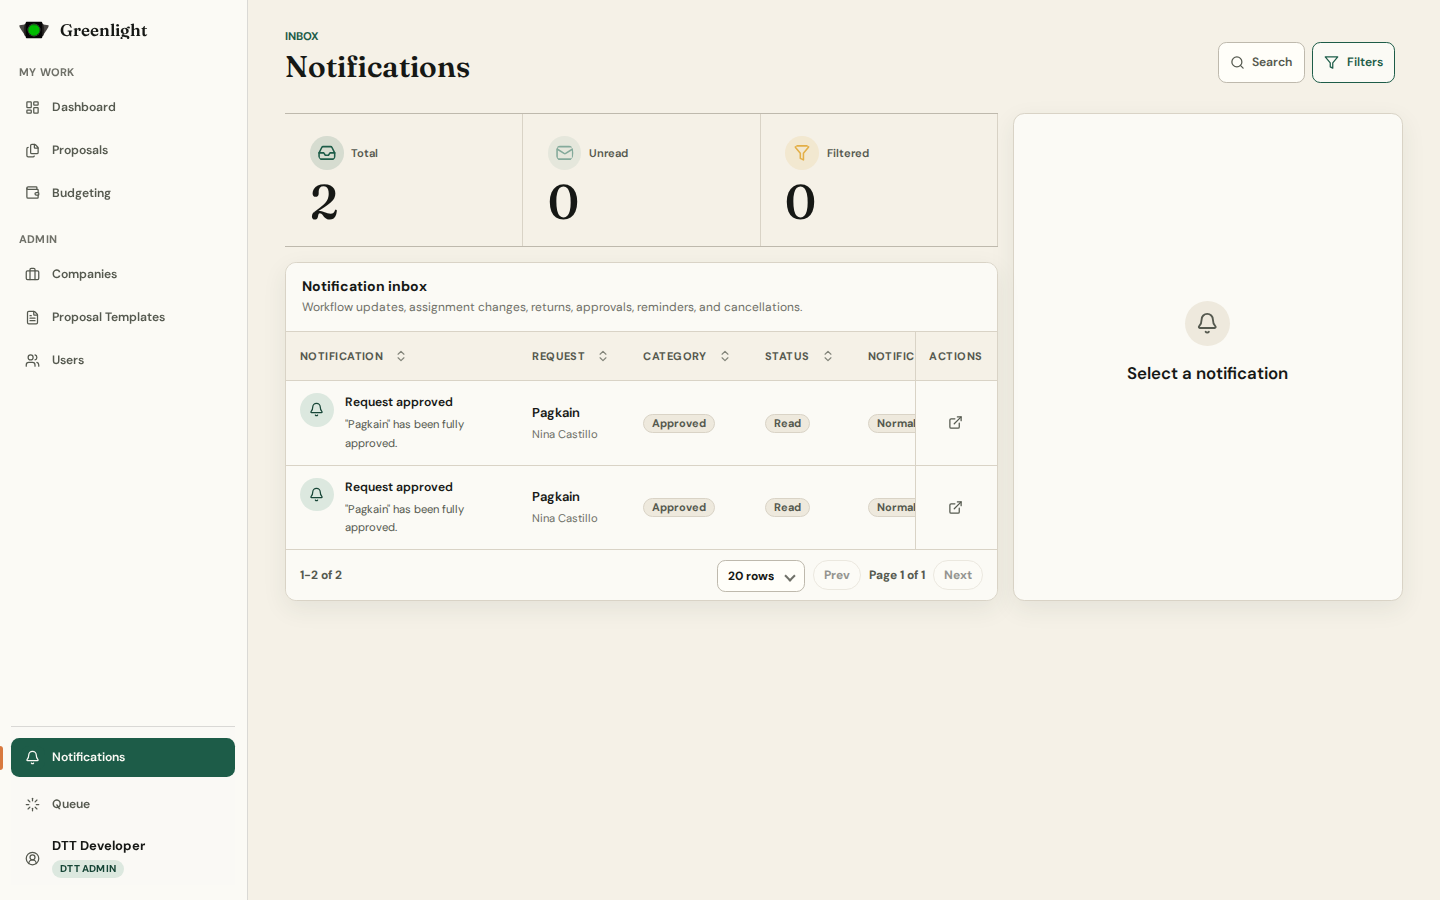Click the 'Page 1 of 1' indicator
Image resolution: width=1440 pixels, height=900 pixels.
897,575
